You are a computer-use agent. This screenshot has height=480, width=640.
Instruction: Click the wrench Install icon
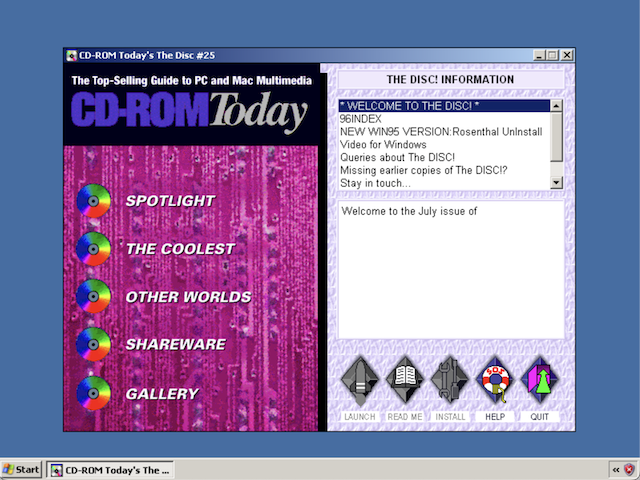tap(450, 380)
